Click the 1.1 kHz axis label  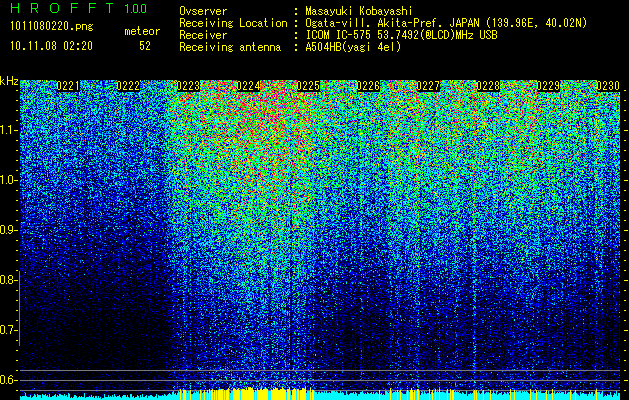click(x=8, y=130)
